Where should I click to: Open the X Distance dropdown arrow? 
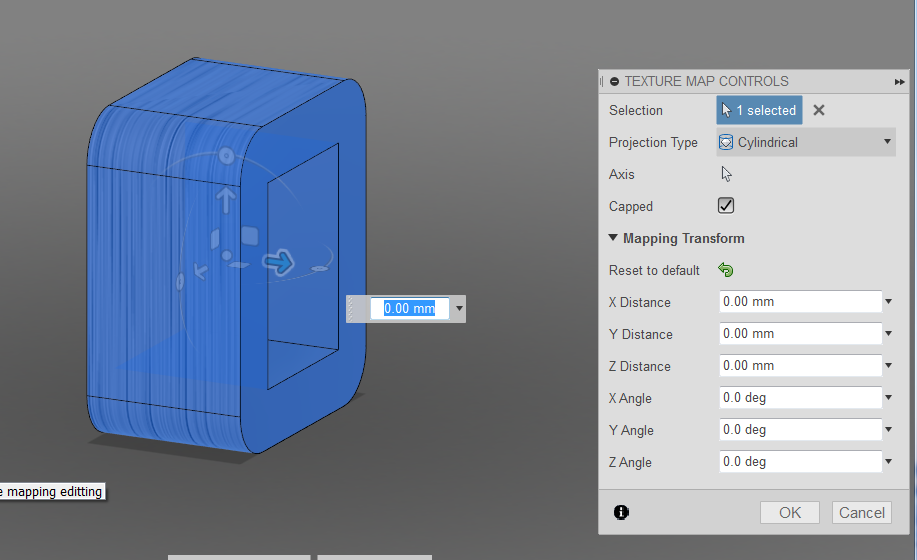[x=888, y=302]
